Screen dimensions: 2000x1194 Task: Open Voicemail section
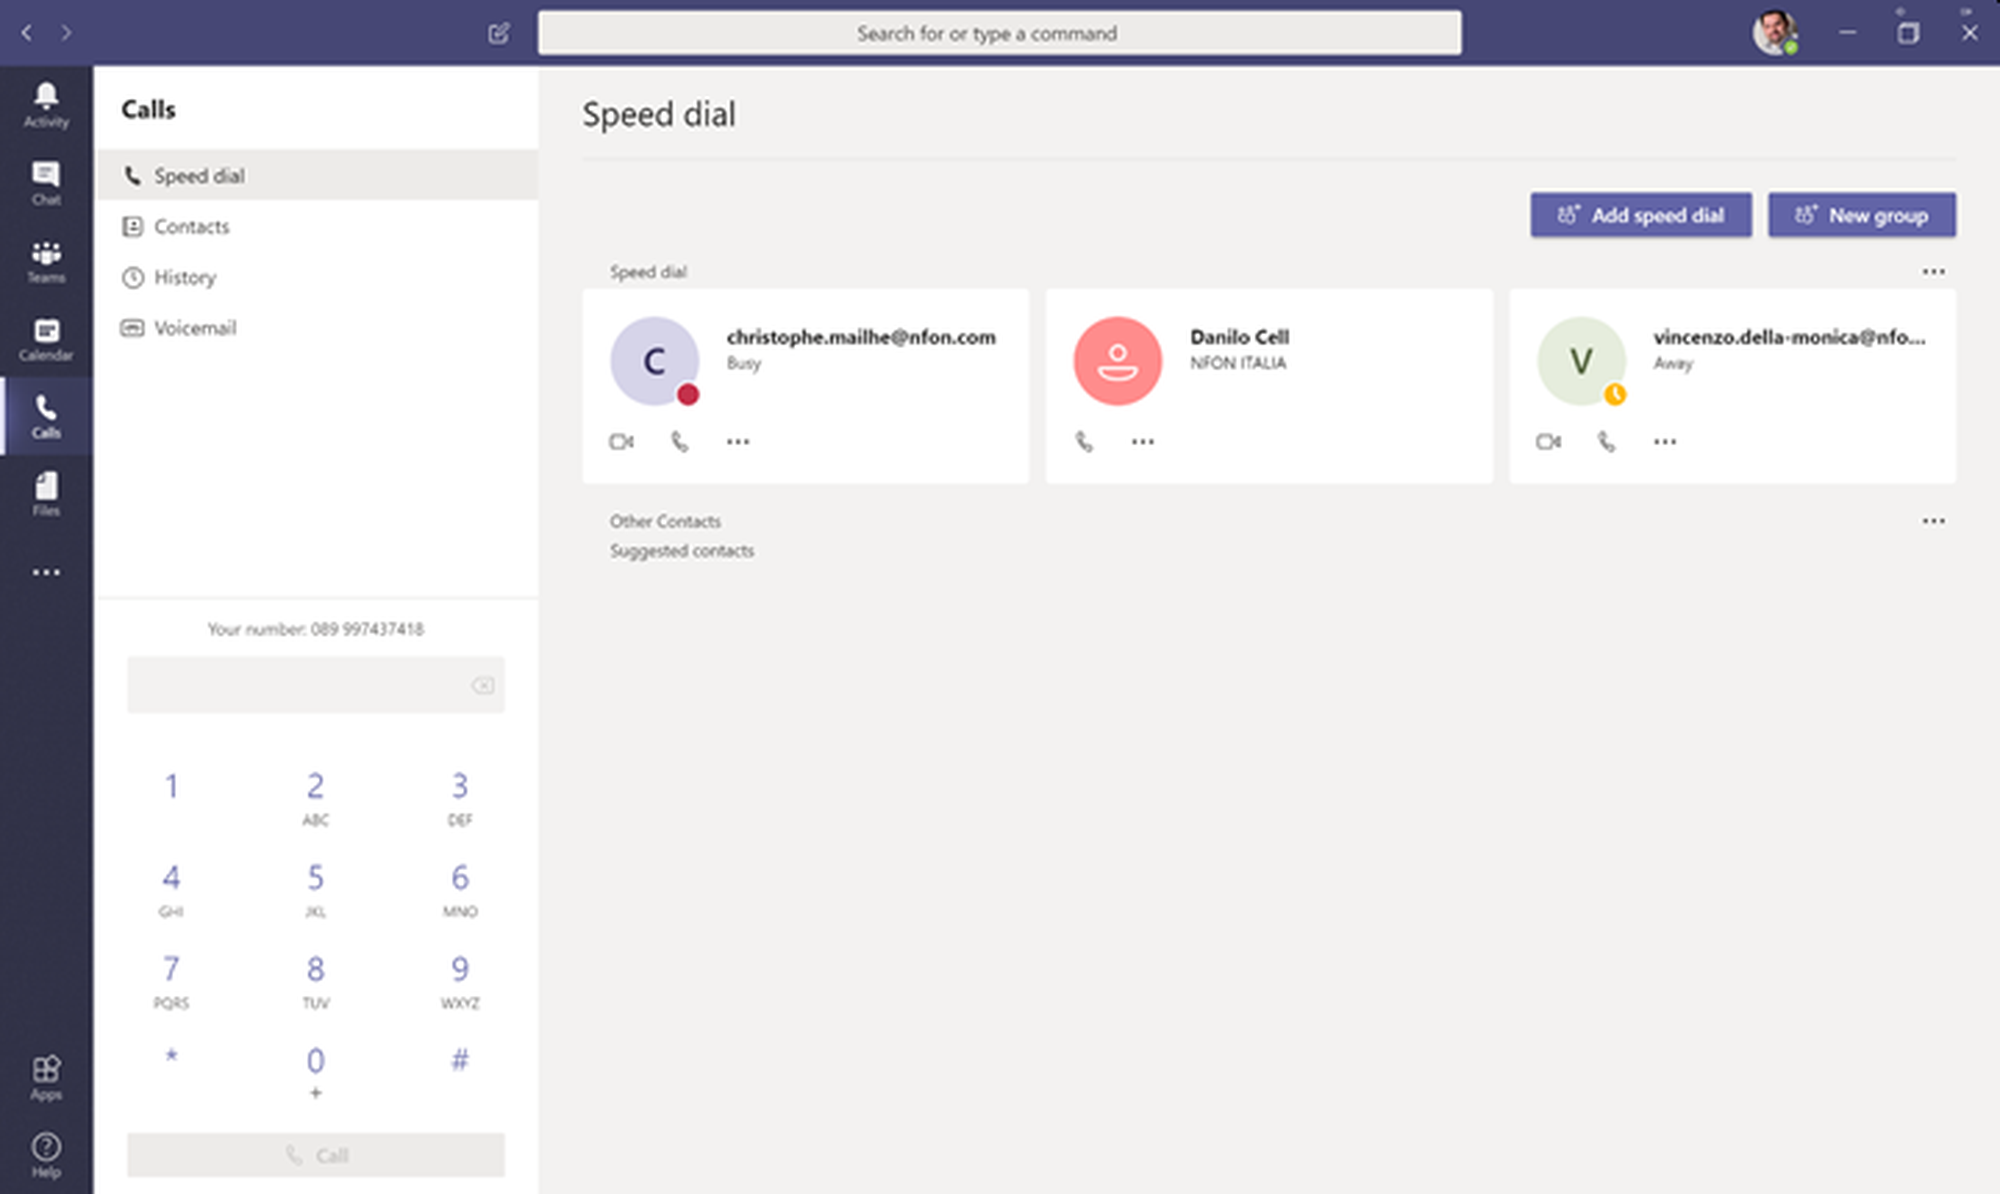194,328
